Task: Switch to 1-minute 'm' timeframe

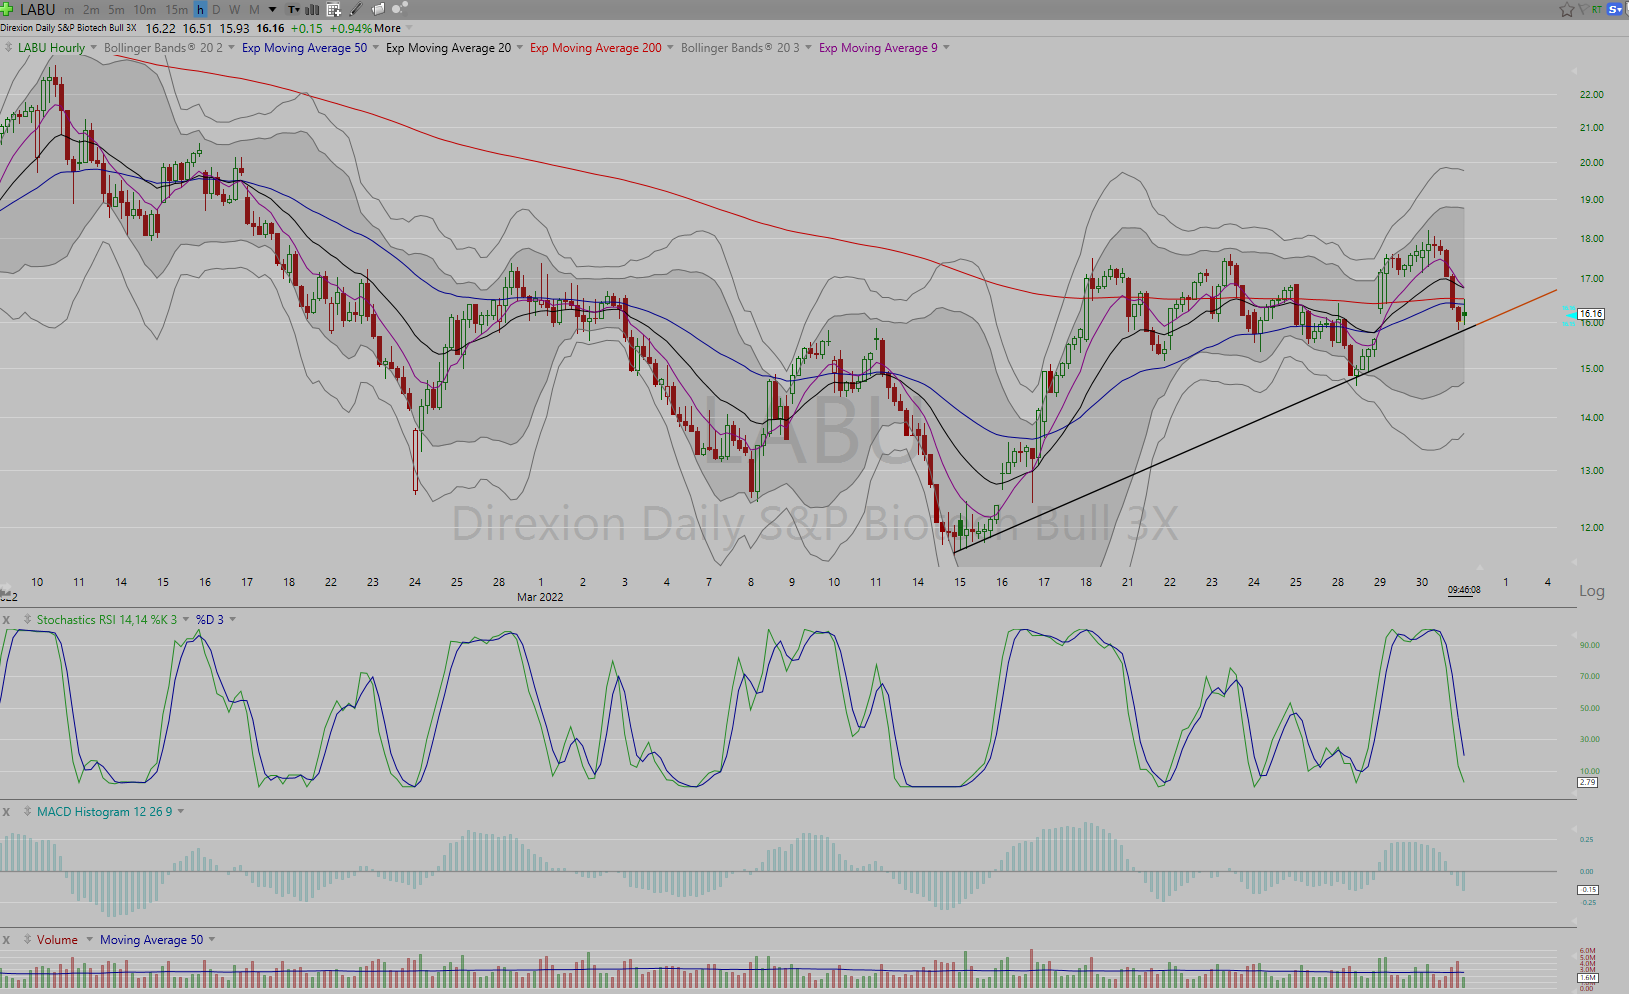Action: [x=69, y=10]
